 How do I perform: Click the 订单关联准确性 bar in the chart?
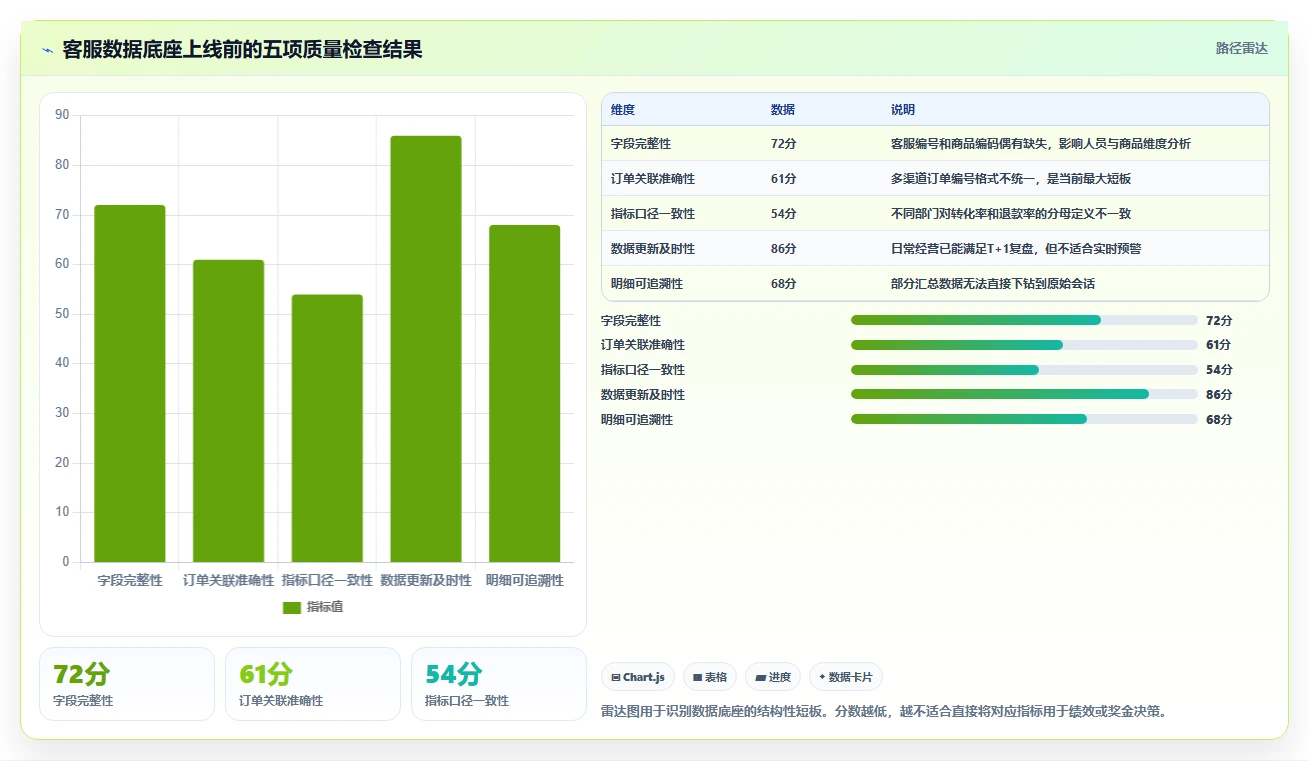click(228, 411)
